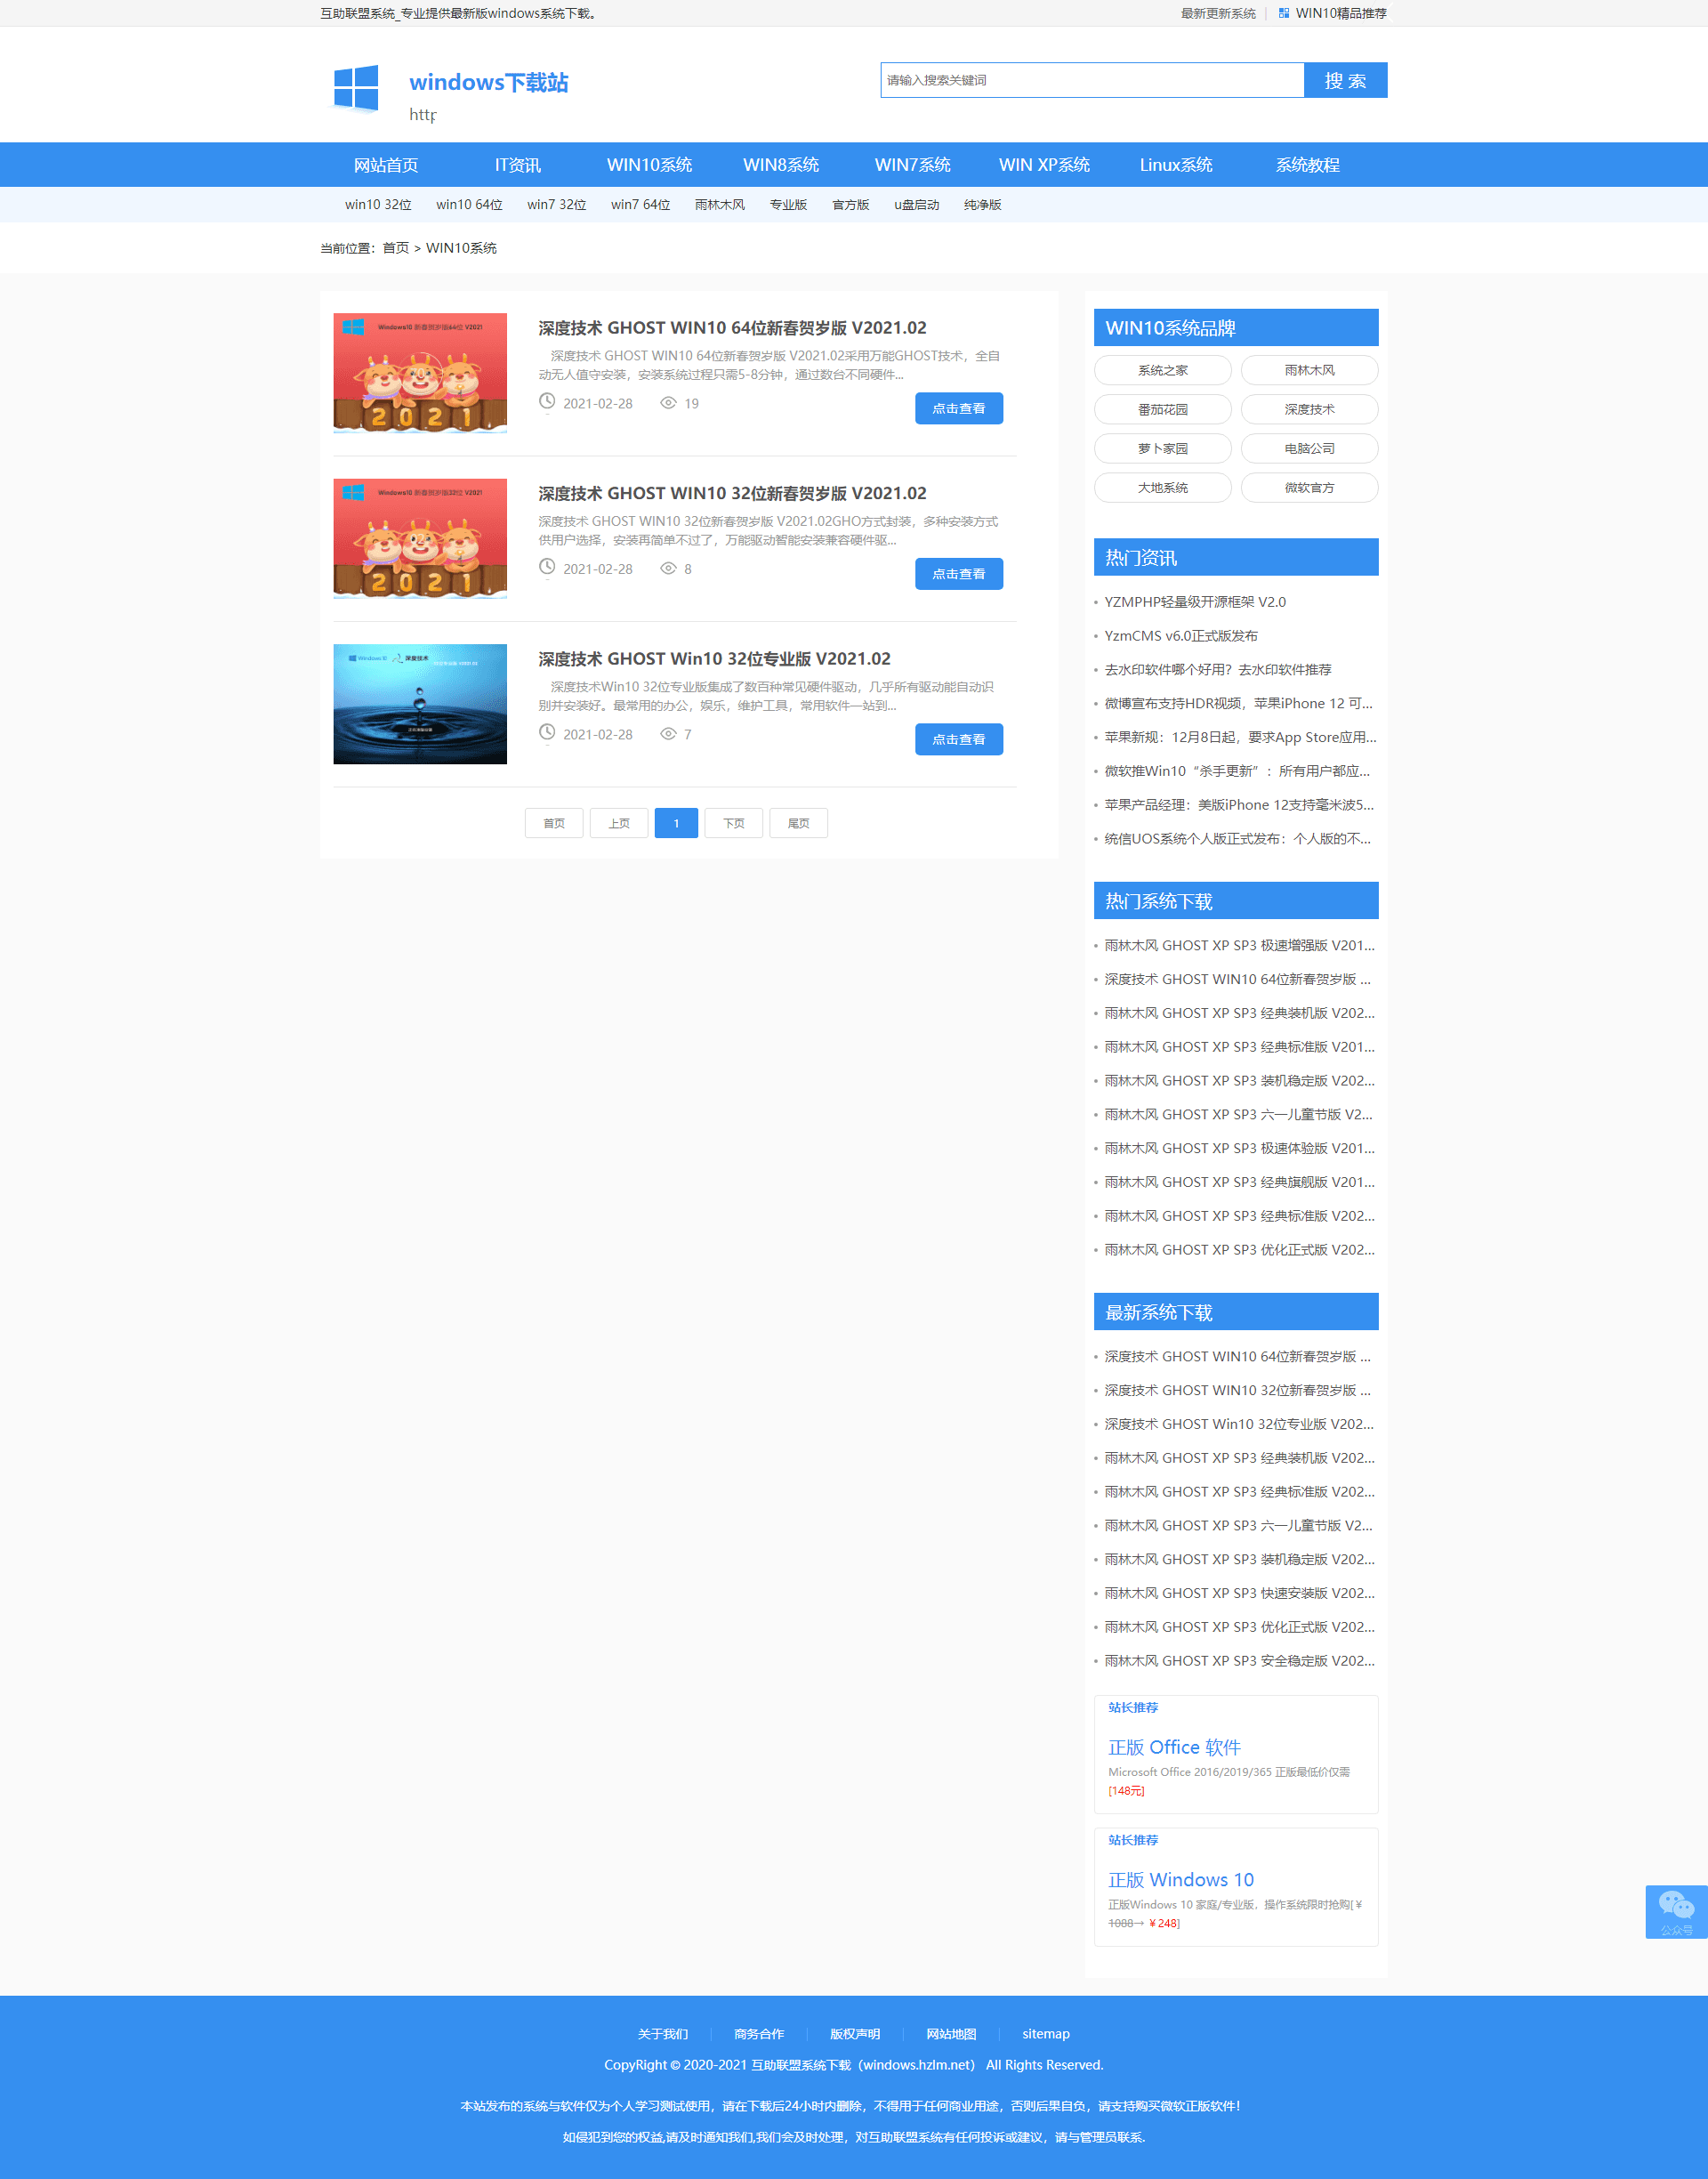Select the 微软官方 brand tag
The width and height of the screenshot is (1708, 2179).
[1309, 487]
